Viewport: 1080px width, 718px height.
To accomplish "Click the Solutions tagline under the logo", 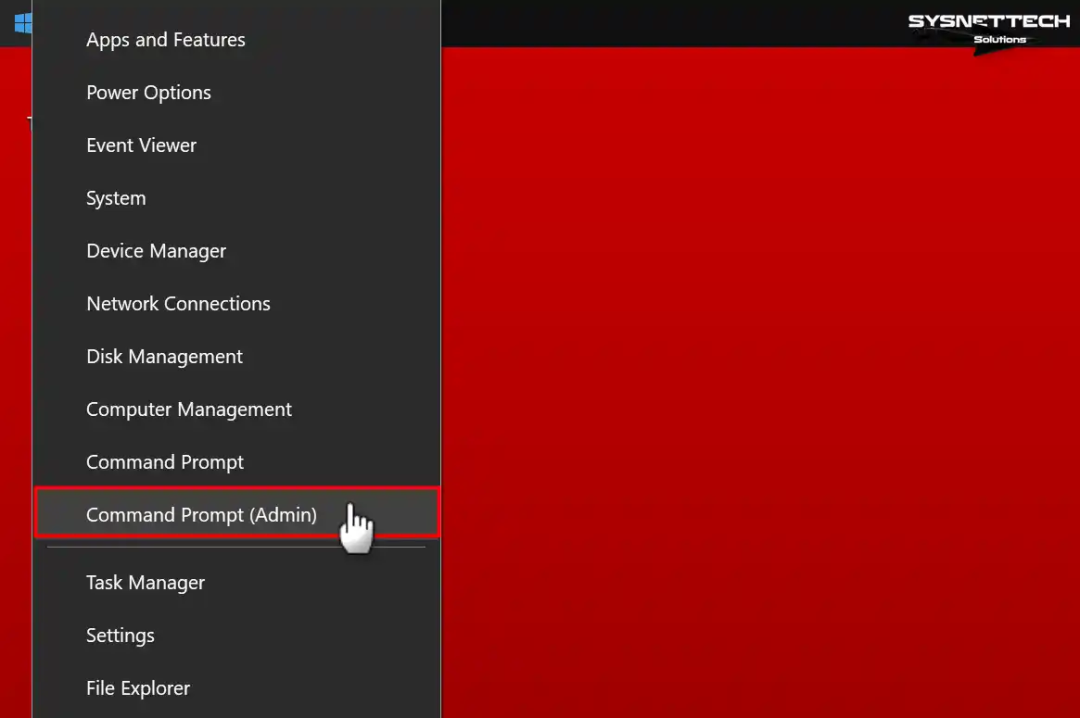I will pos(999,39).
